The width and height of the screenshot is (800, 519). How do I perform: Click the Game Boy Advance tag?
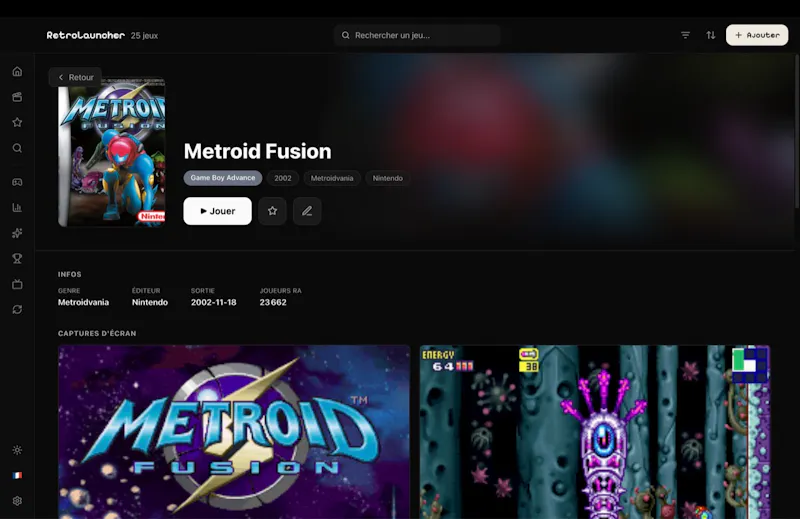point(223,178)
